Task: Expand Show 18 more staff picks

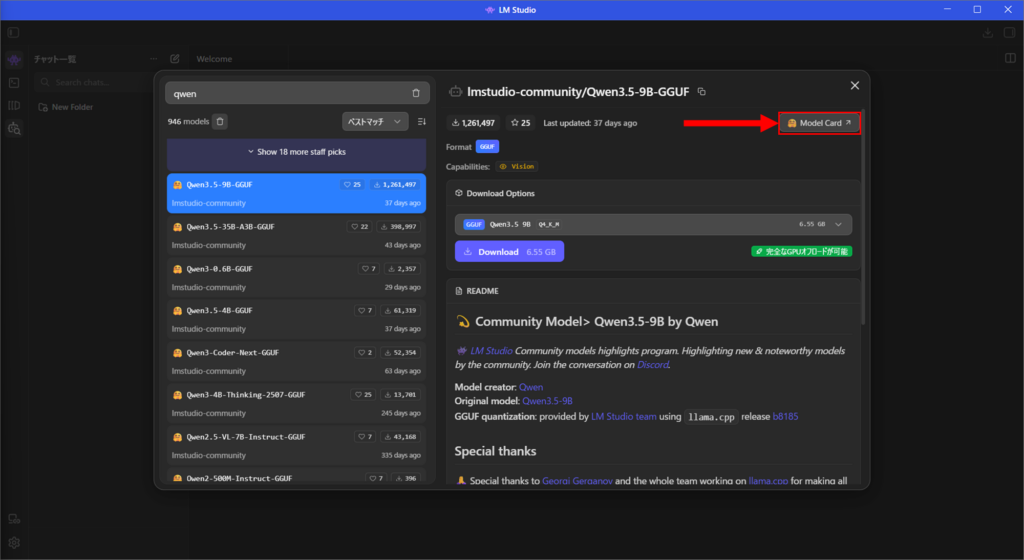Action: pyautogui.click(x=296, y=152)
